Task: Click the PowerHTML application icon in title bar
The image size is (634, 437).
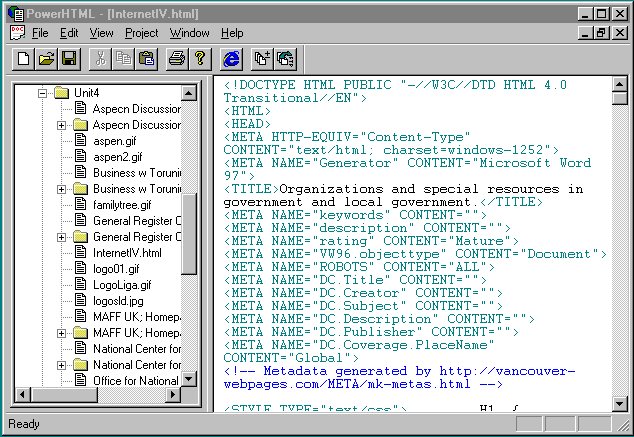Action: coord(16,14)
